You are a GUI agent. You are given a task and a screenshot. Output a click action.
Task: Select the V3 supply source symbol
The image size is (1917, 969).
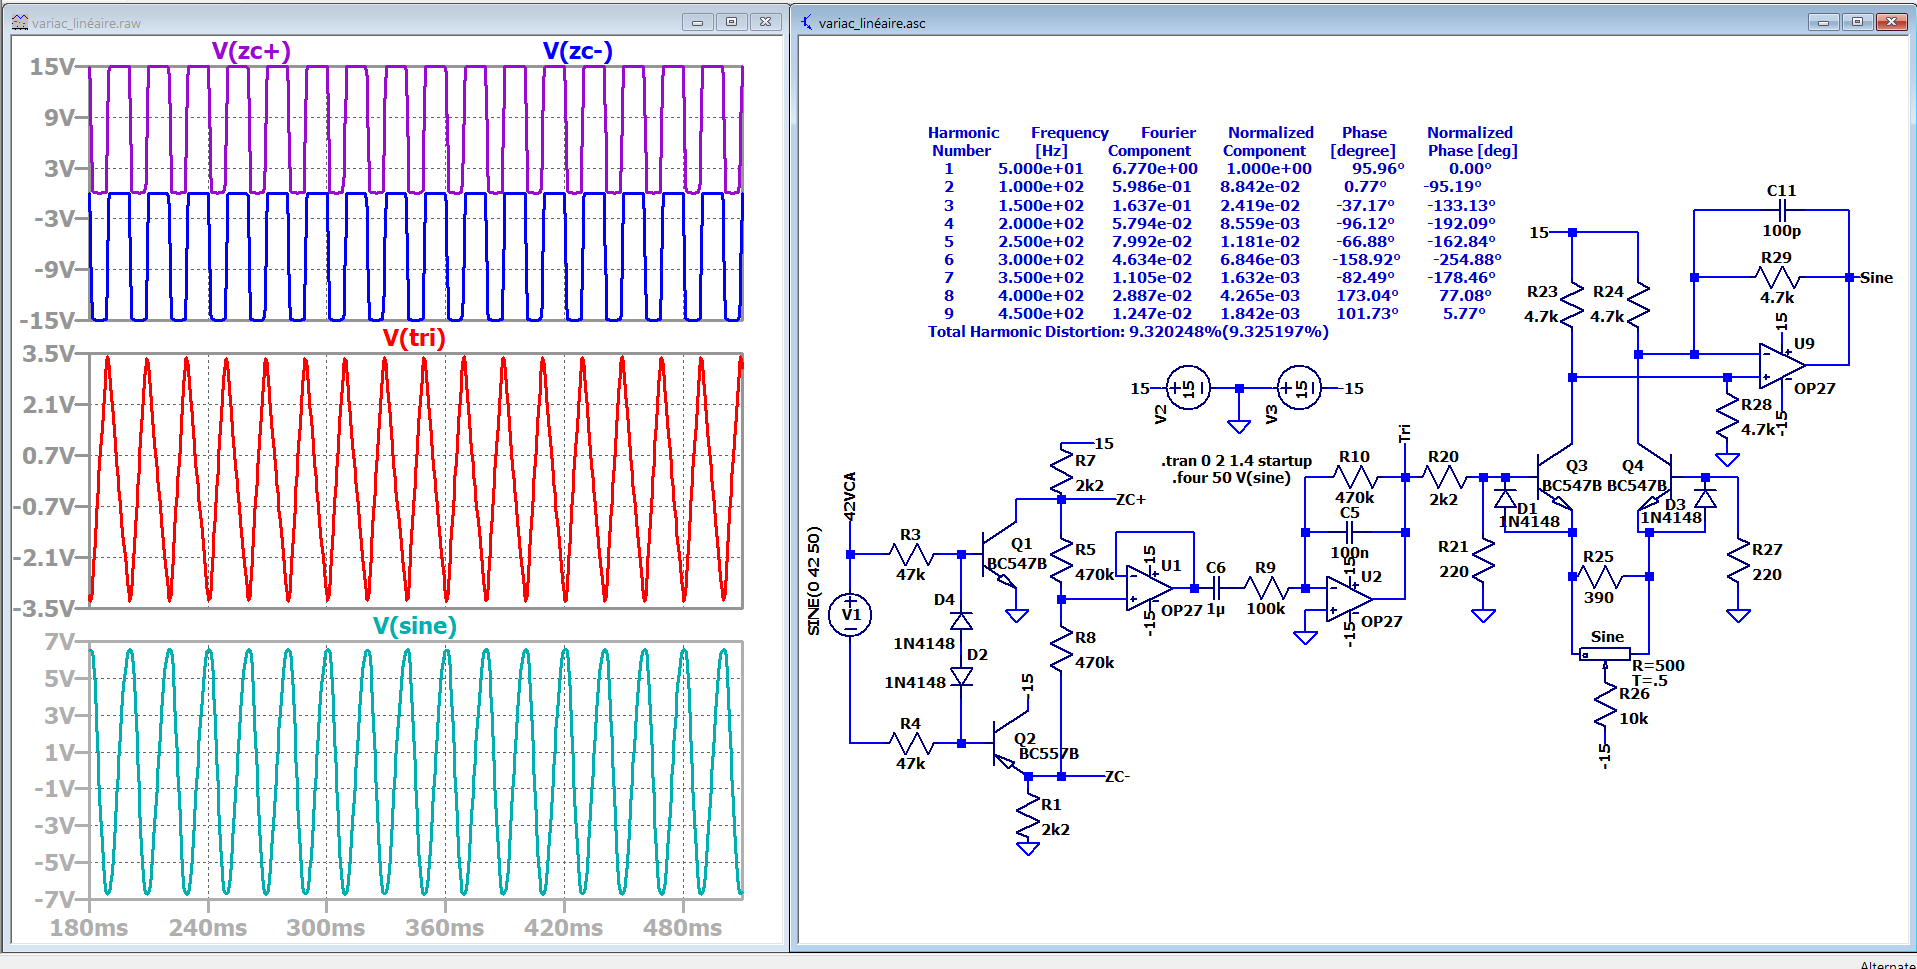1299,388
